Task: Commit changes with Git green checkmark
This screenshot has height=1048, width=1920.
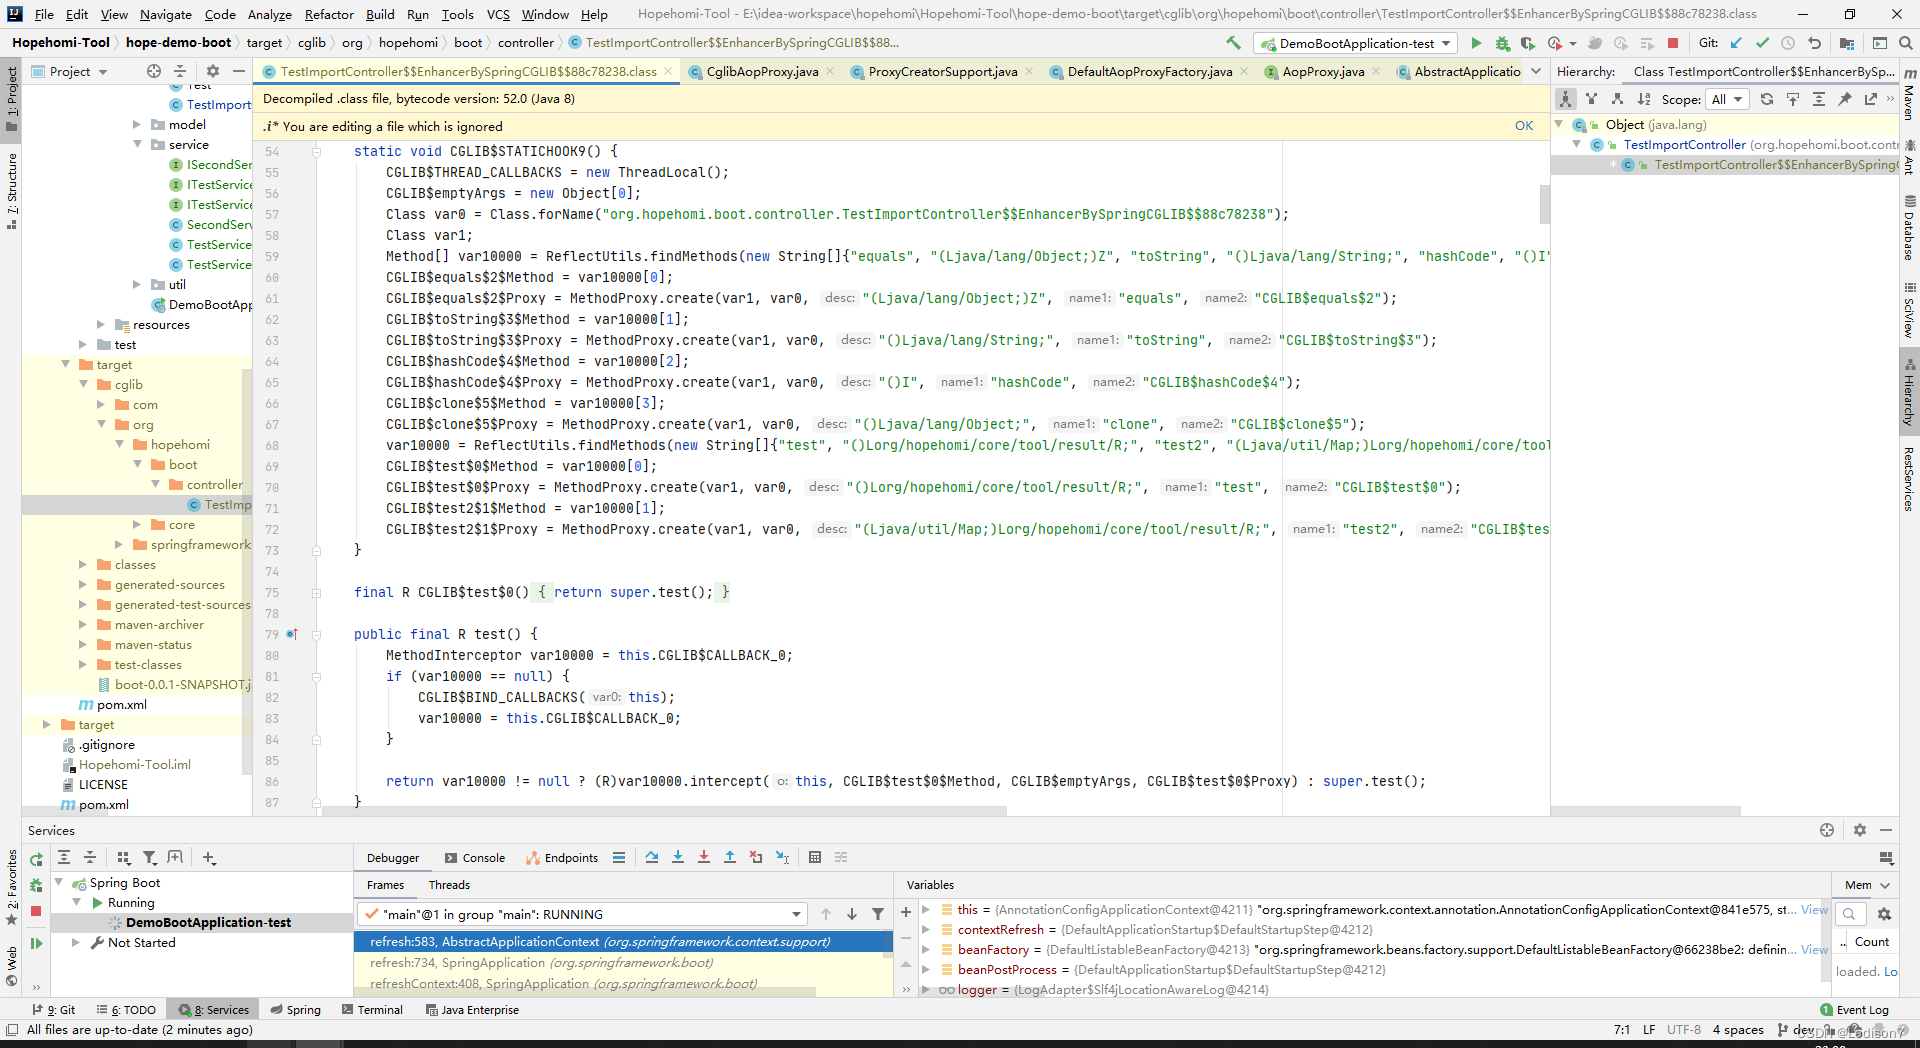Action: pyautogui.click(x=1762, y=43)
